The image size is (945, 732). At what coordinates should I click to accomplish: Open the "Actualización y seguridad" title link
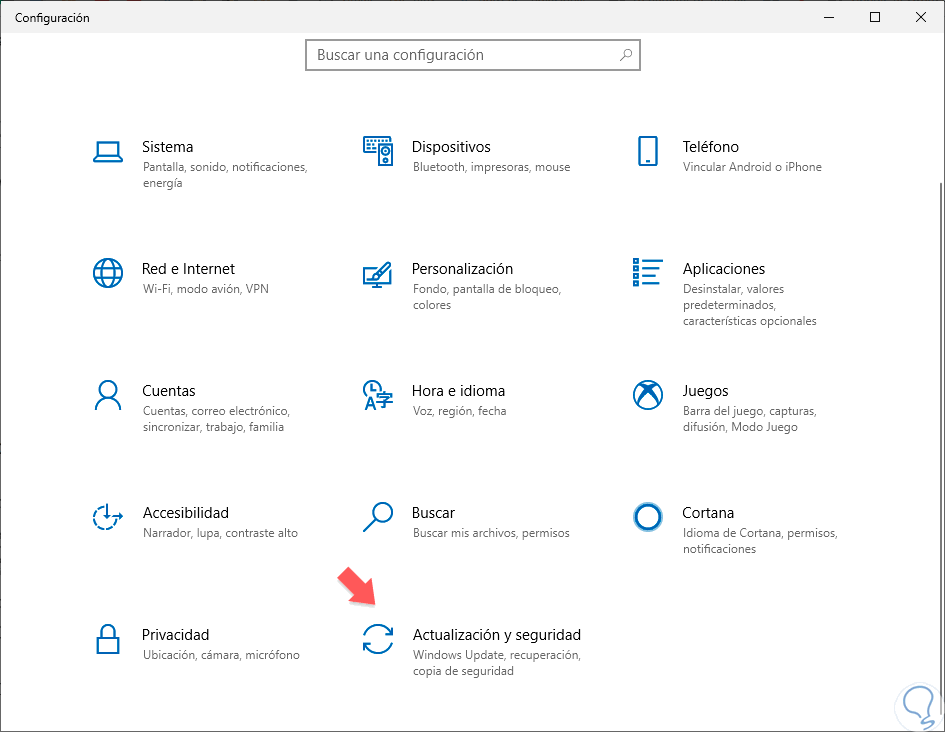[496, 635]
